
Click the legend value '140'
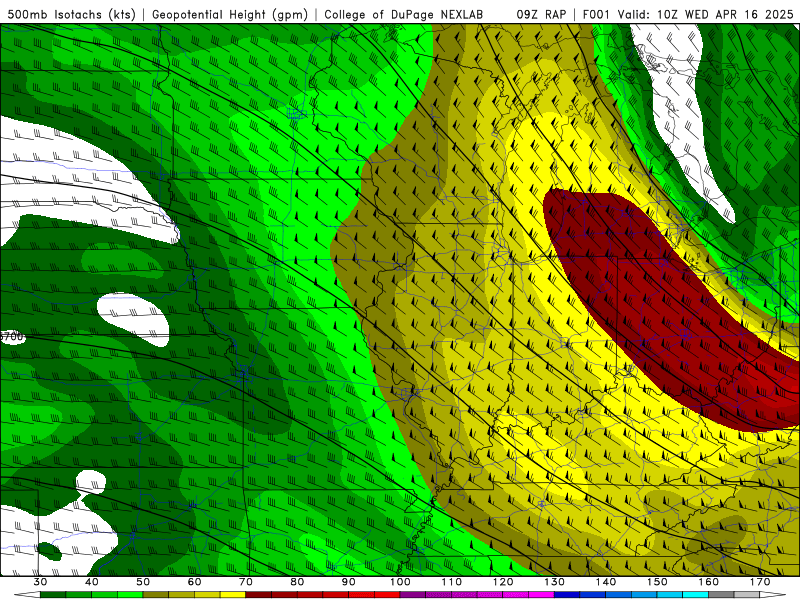pyautogui.click(x=606, y=582)
